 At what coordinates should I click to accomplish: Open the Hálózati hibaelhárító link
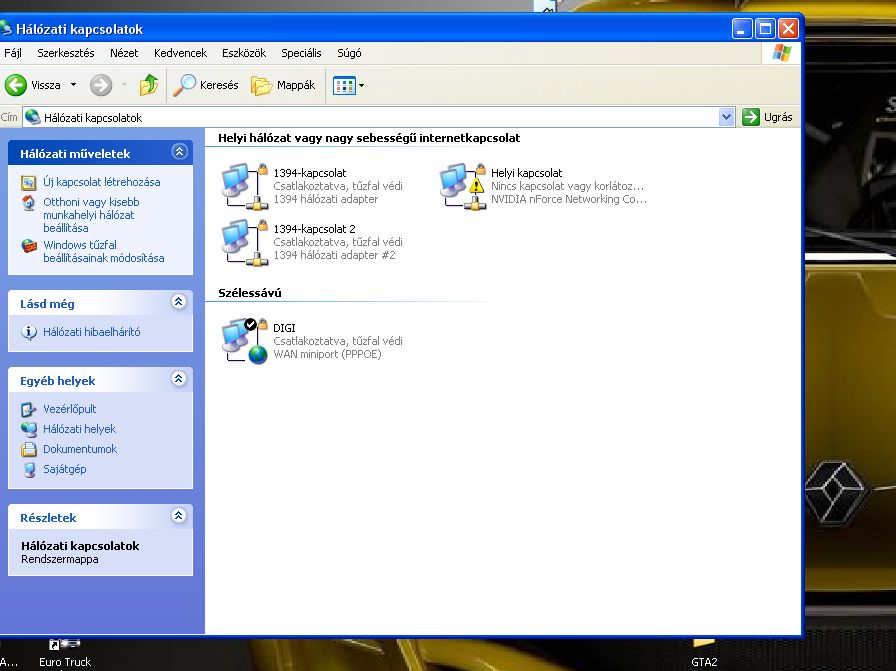(91, 332)
